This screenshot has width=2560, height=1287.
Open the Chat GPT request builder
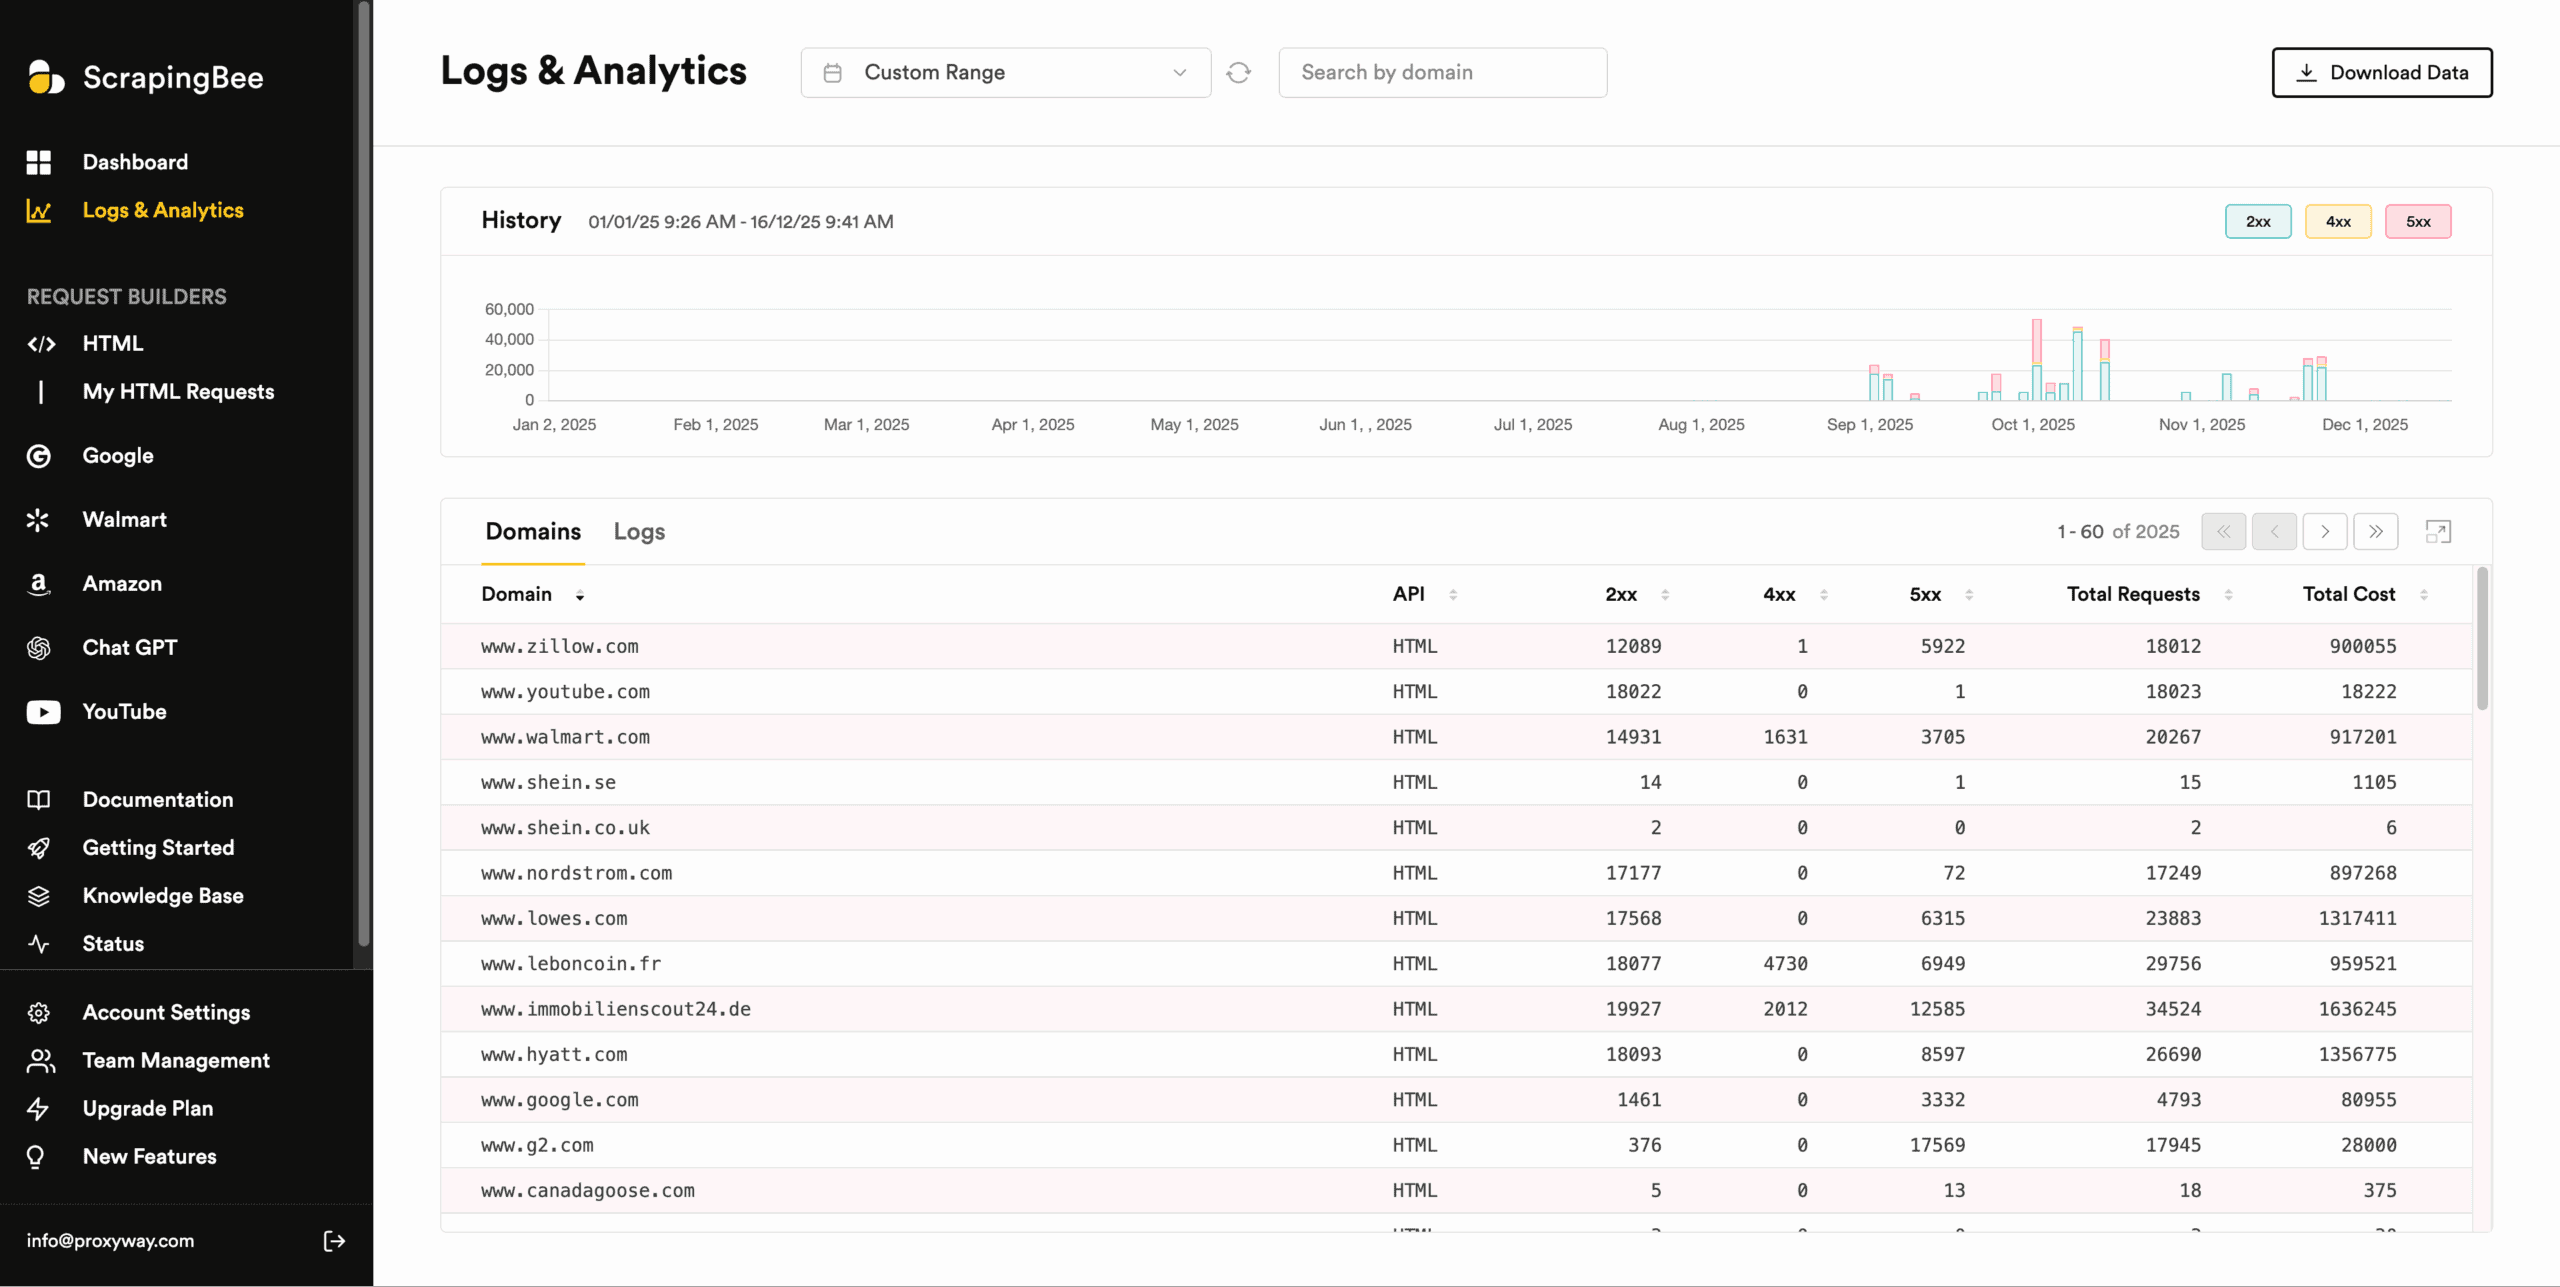click(x=129, y=648)
